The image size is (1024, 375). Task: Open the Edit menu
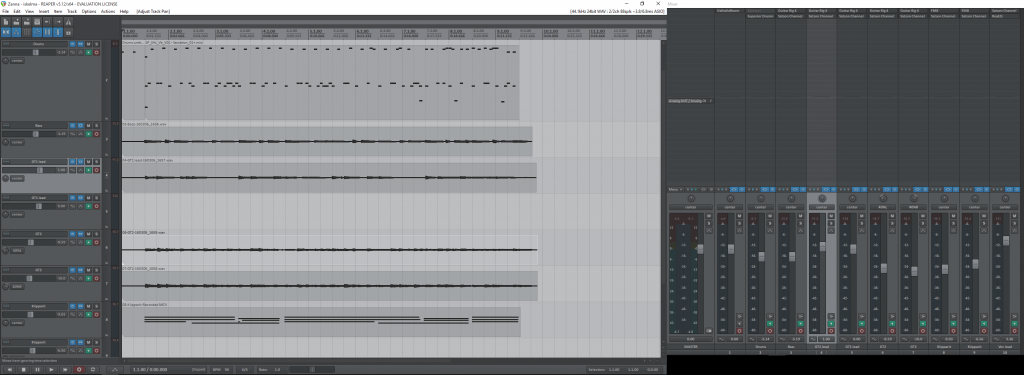[x=16, y=11]
